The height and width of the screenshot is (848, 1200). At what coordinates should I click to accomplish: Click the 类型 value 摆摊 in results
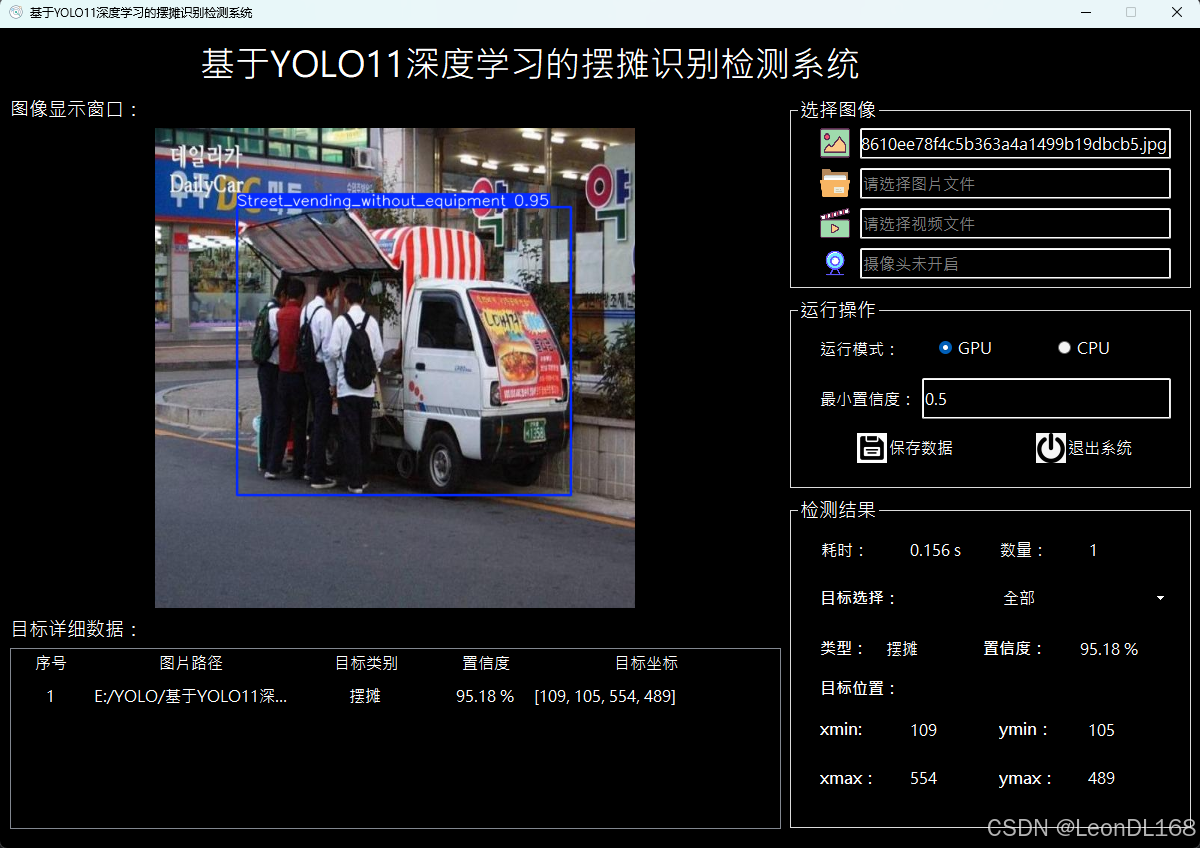pos(902,649)
